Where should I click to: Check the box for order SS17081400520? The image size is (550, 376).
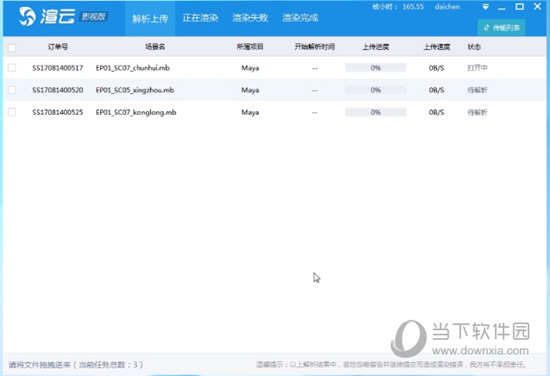tap(12, 90)
